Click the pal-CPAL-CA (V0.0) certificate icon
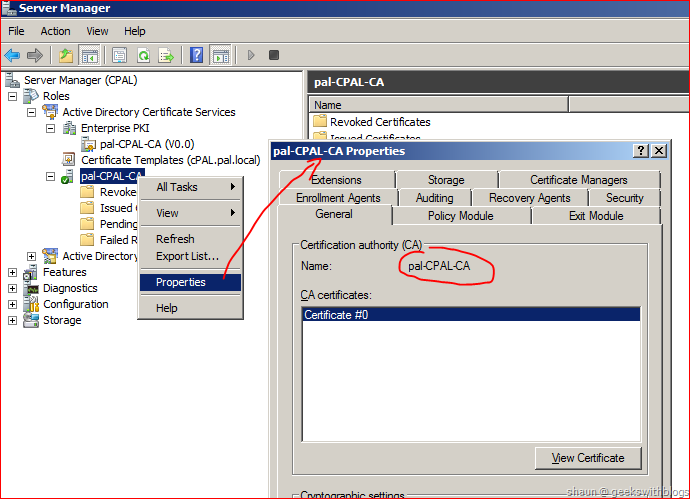 (88, 144)
